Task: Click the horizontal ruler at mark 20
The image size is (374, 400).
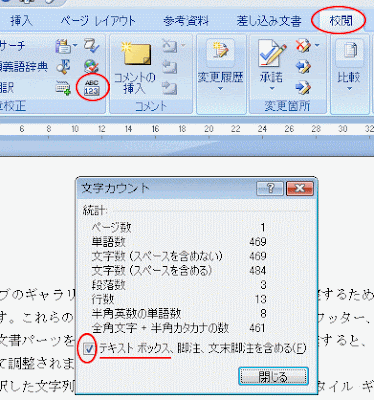Action: pos(209,129)
